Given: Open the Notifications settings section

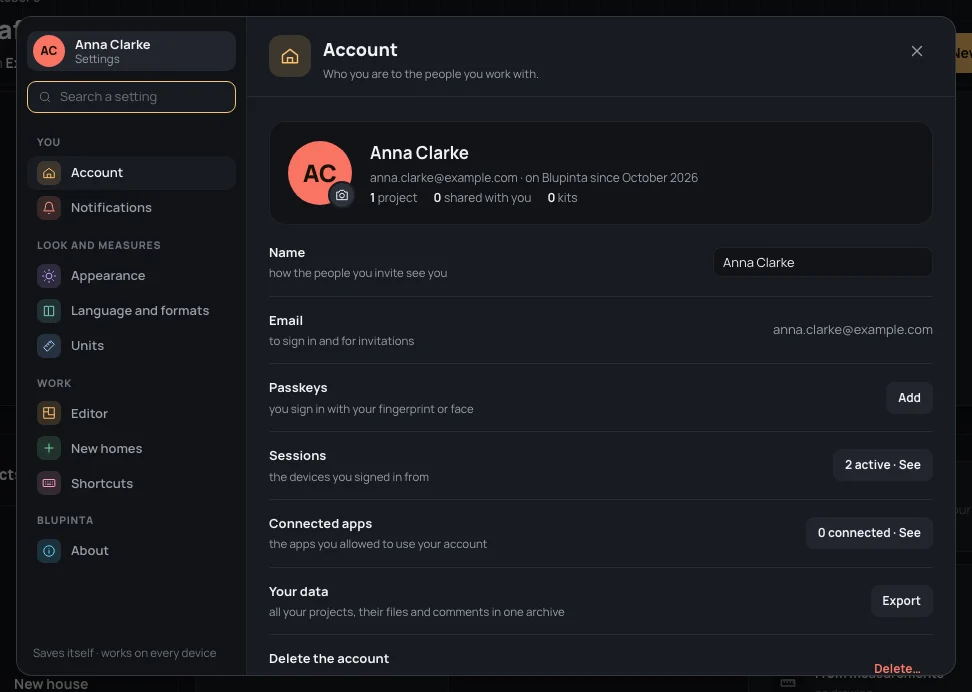Looking at the screenshot, I should click(x=131, y=208).
